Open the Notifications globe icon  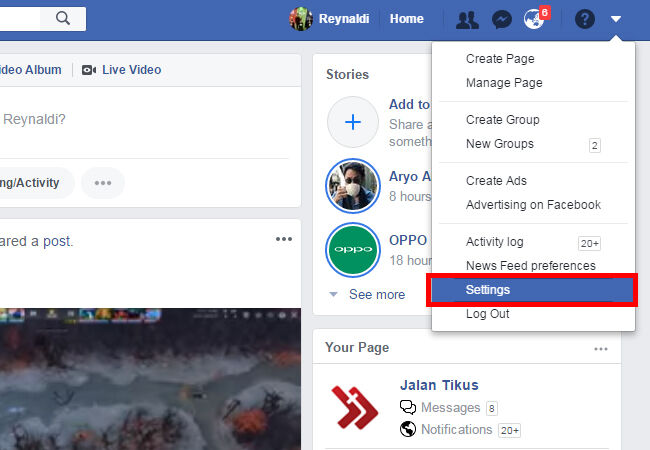(x=534, y=19)
